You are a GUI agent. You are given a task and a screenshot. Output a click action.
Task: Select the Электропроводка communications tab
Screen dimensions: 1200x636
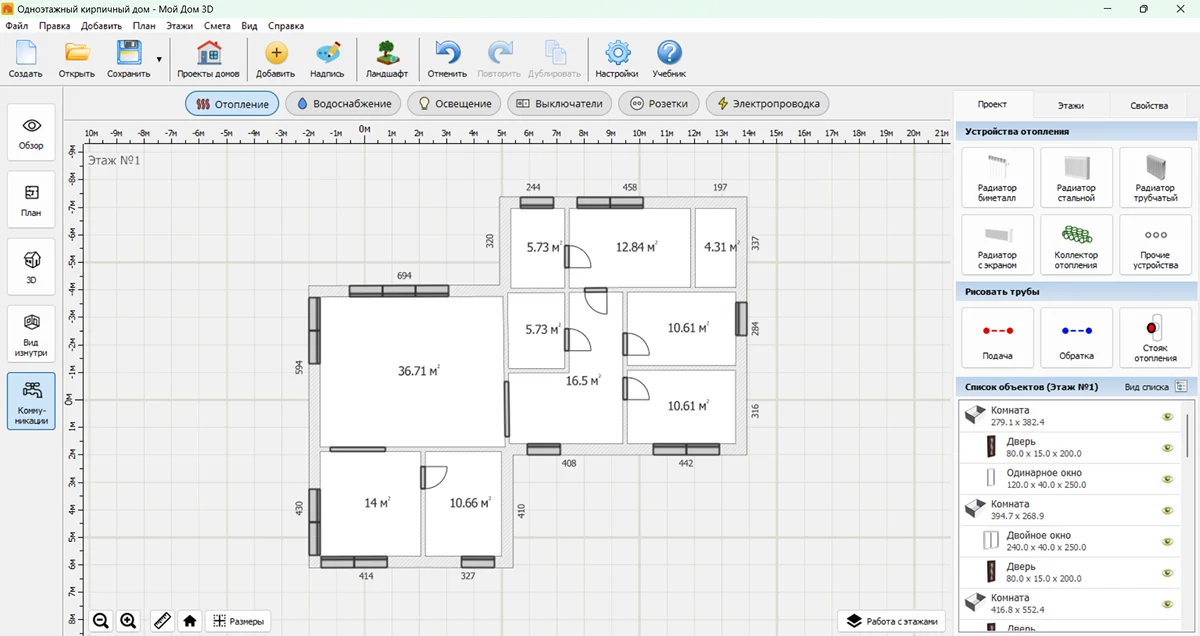point(768,103)
